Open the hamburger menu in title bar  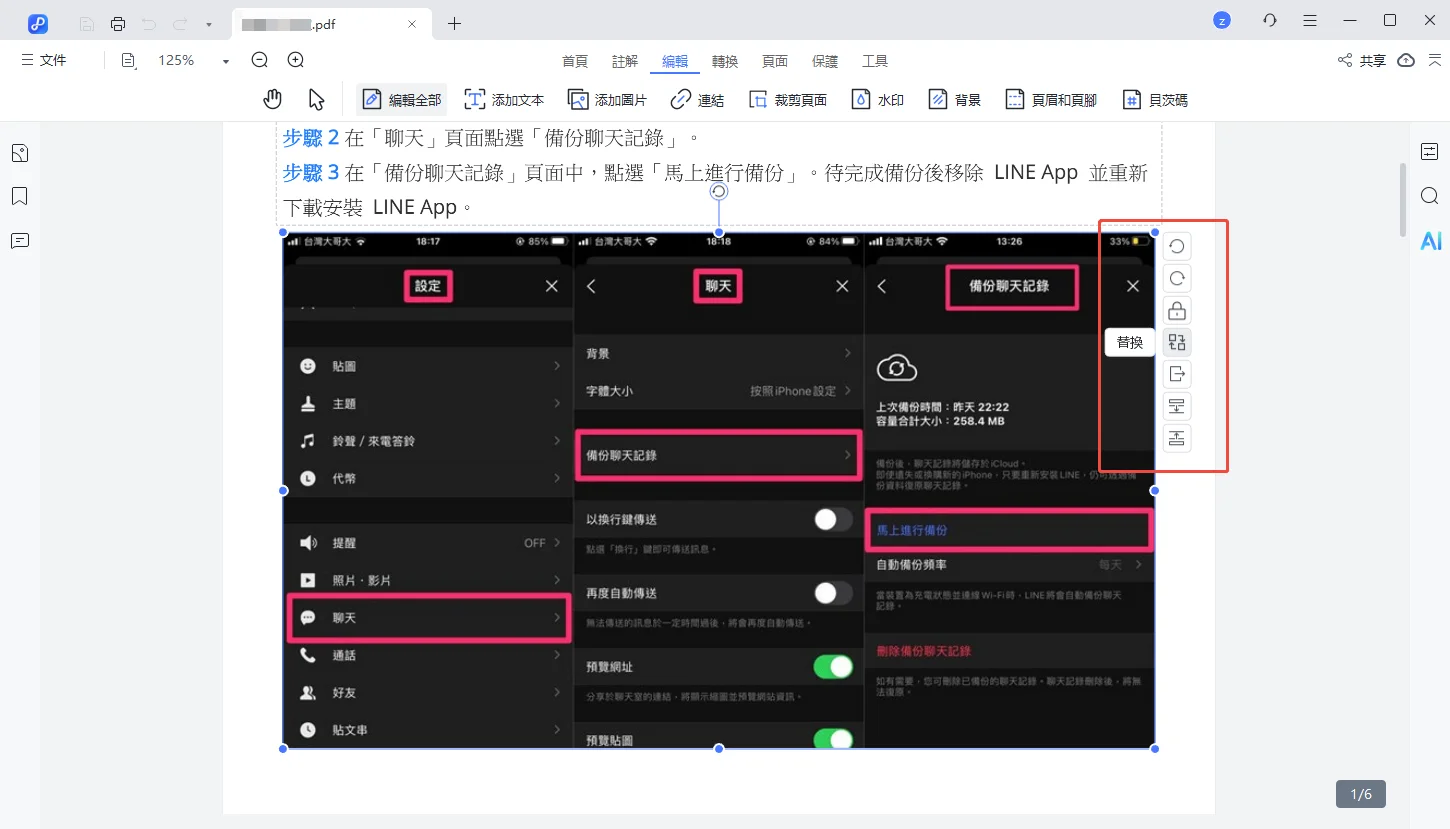point(1310,21)
